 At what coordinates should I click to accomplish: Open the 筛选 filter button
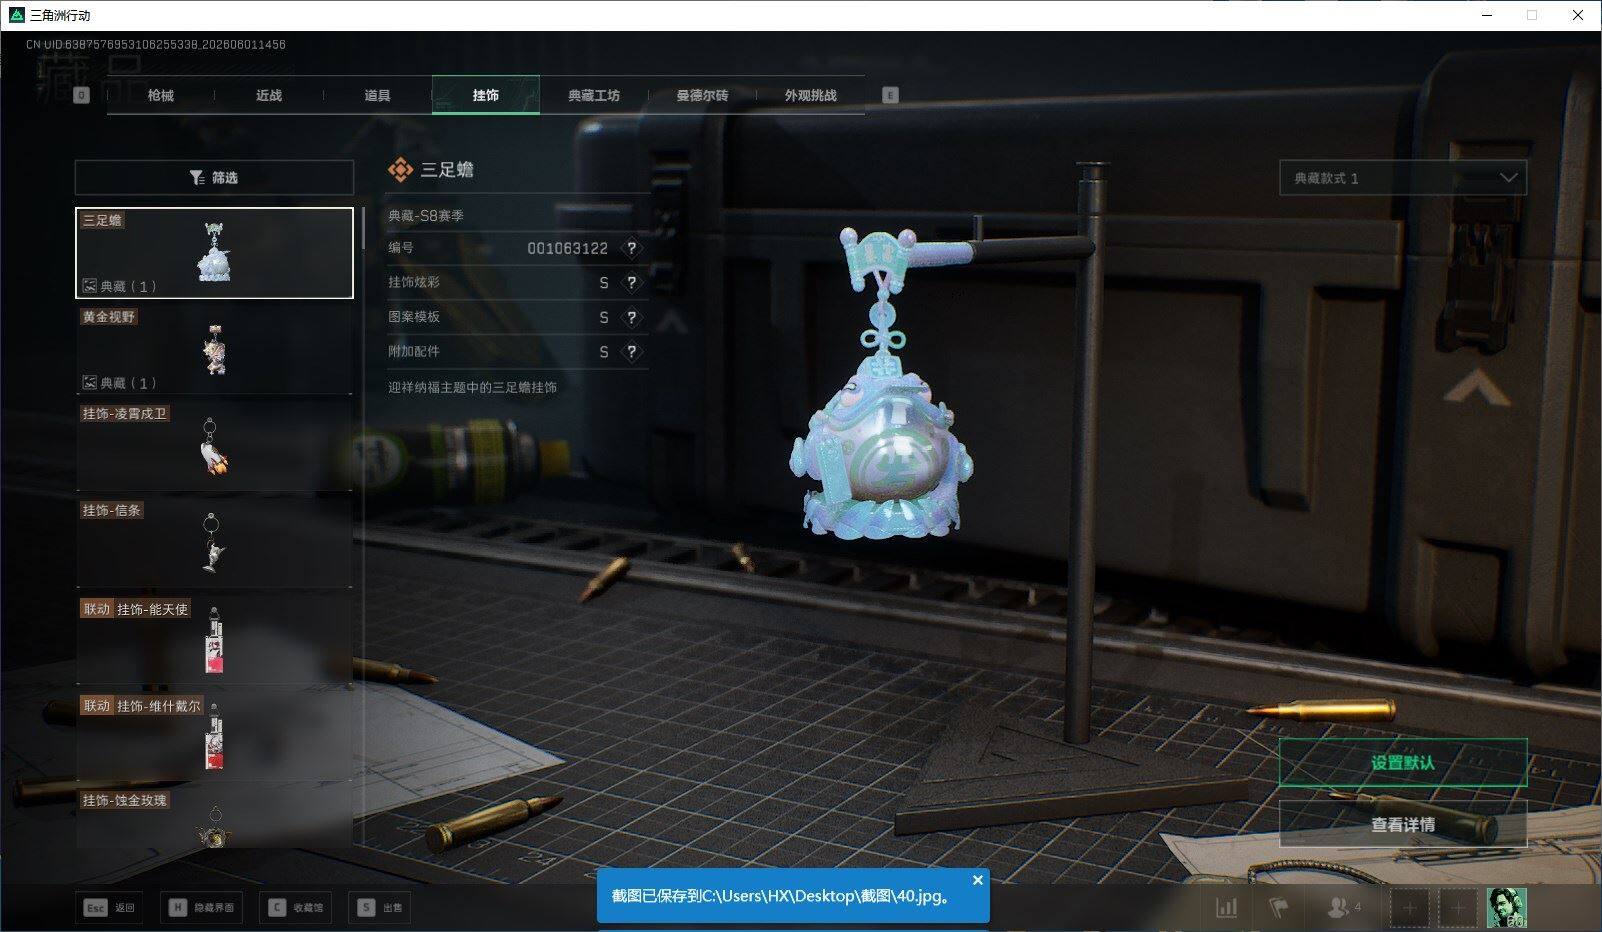click(x=214, y=177)
